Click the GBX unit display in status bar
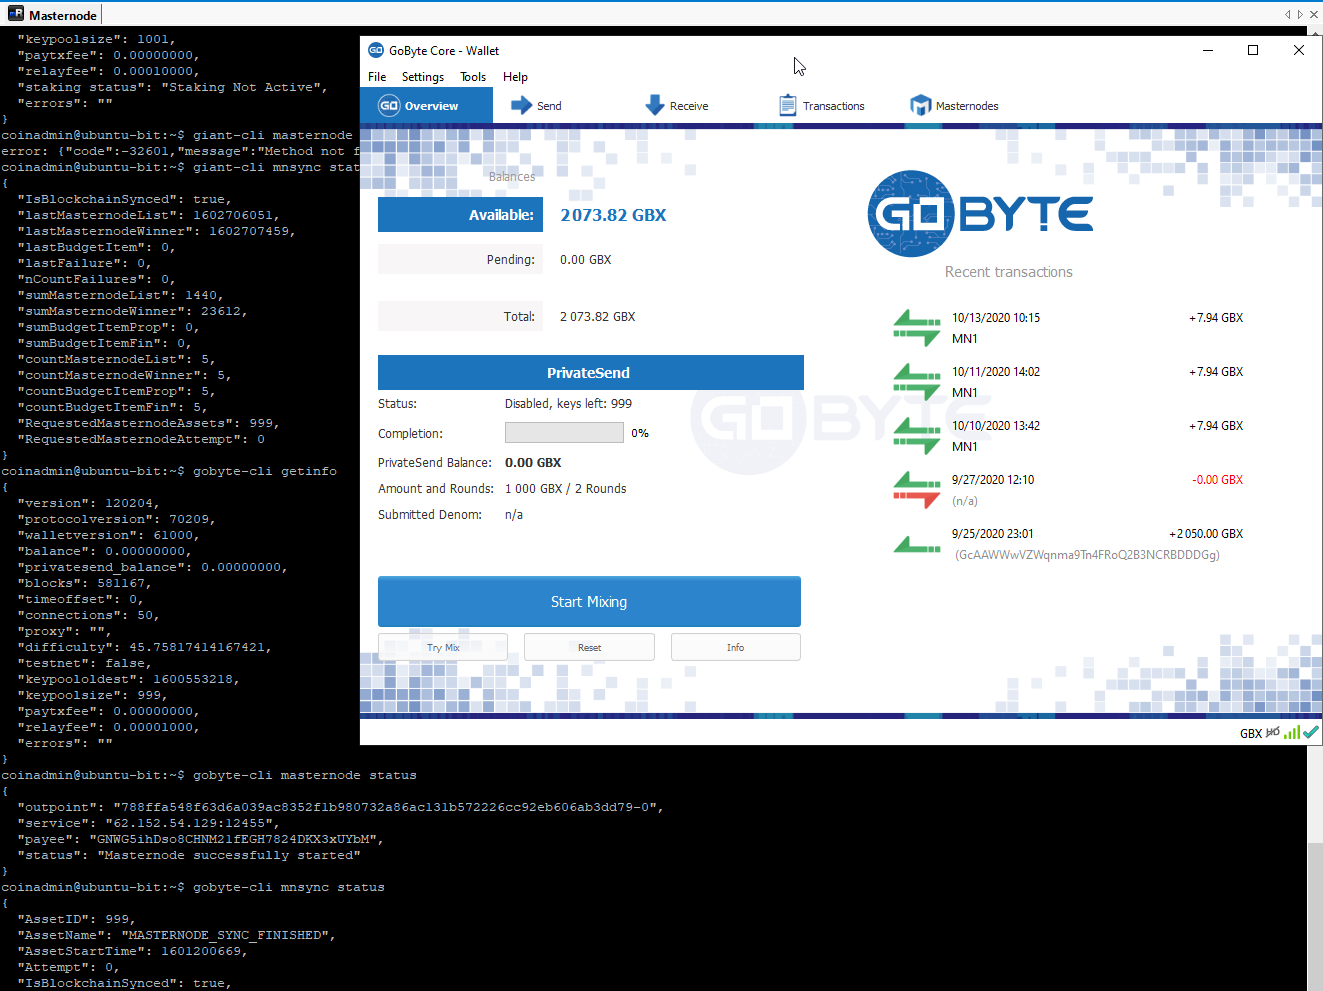 tap(1251, 733)
